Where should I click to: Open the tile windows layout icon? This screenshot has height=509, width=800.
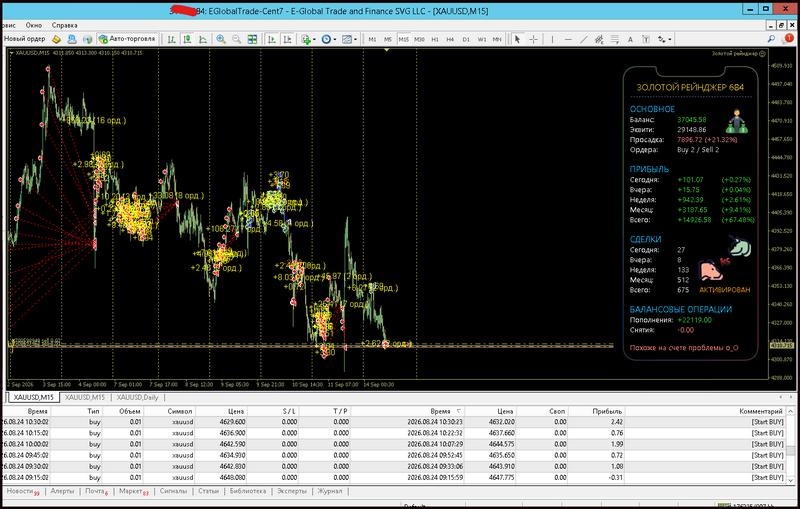[x=253, y=39]
